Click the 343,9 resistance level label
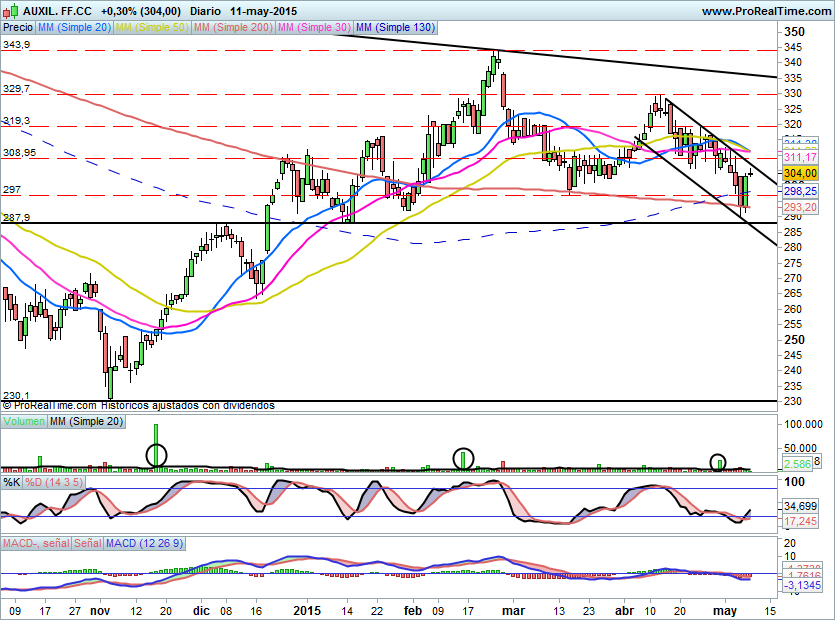The image size is (835, 620). [x=16, y=45]
